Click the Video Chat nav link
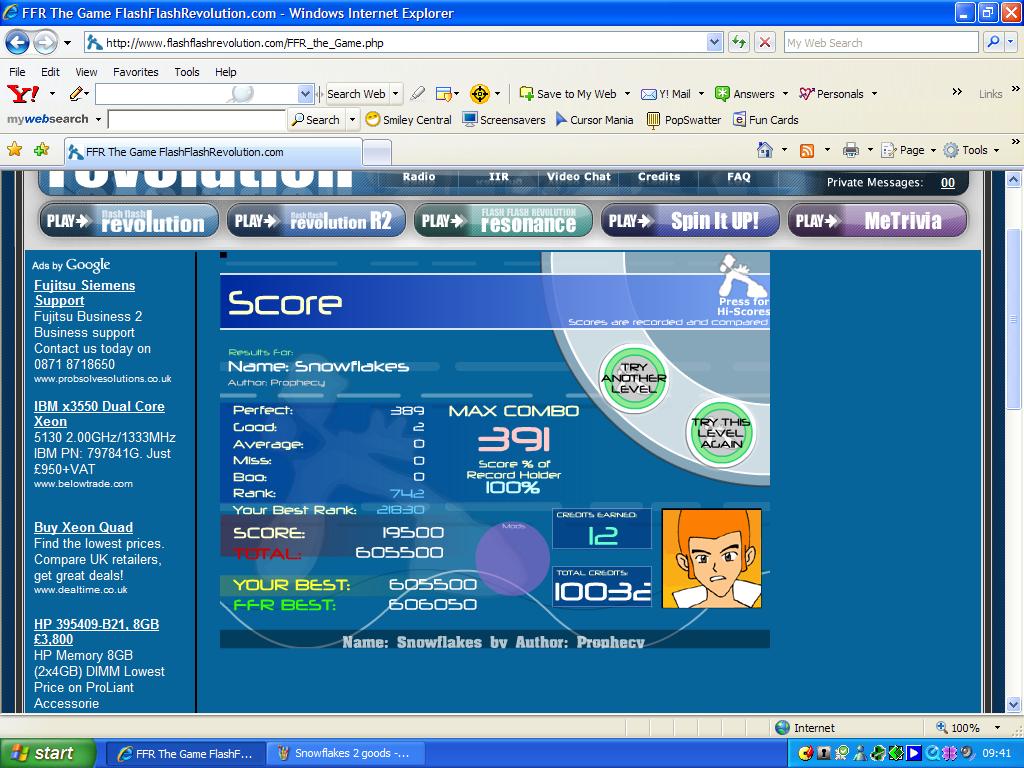Screen dimensions: 1024x768 pos(579,176)
